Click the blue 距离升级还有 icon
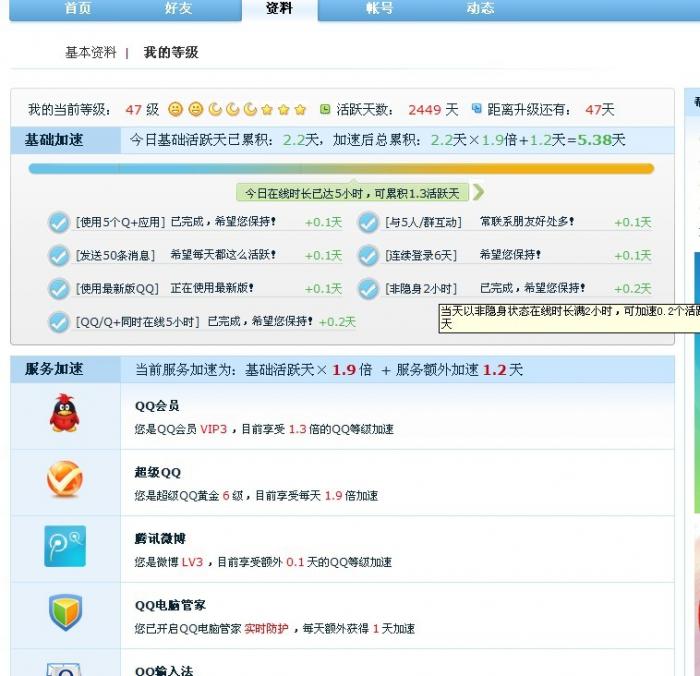The image size is (700, 676). (477, 108)
